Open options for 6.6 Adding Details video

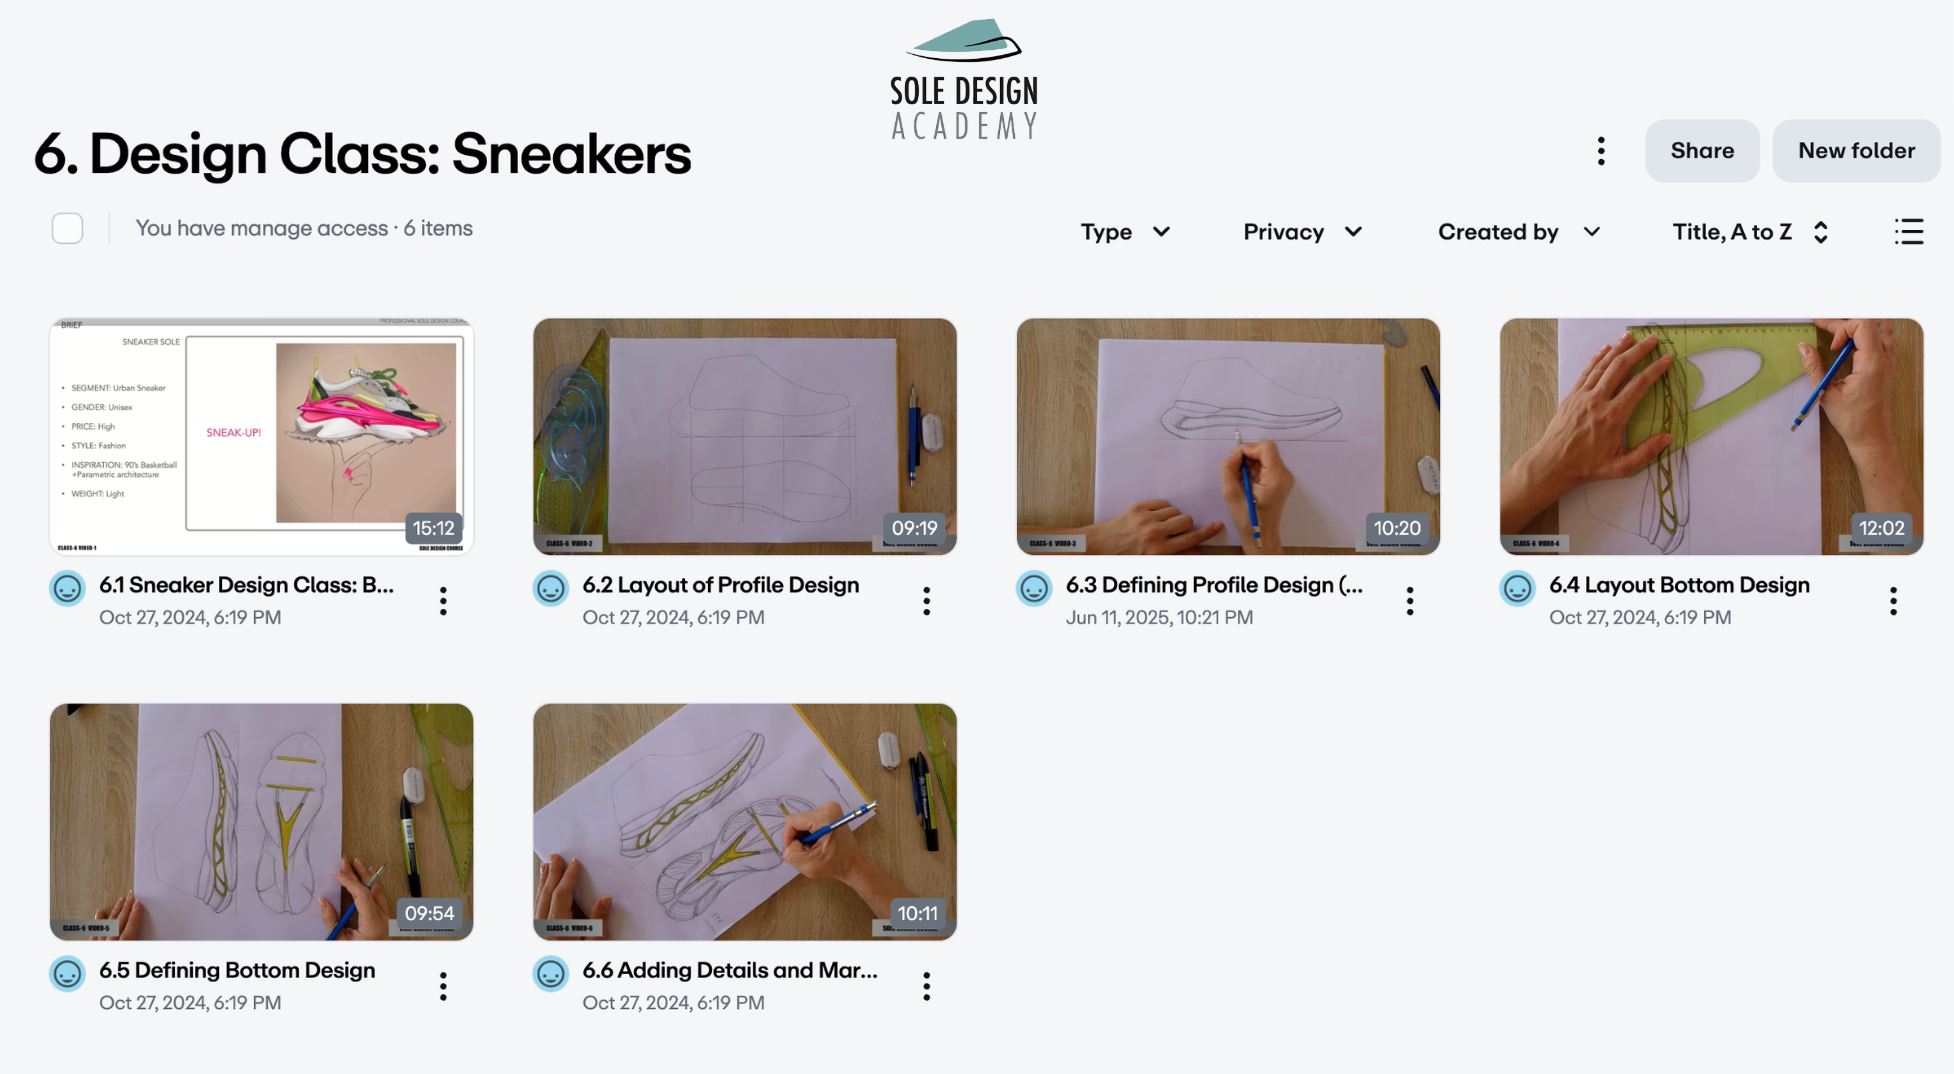927,986
